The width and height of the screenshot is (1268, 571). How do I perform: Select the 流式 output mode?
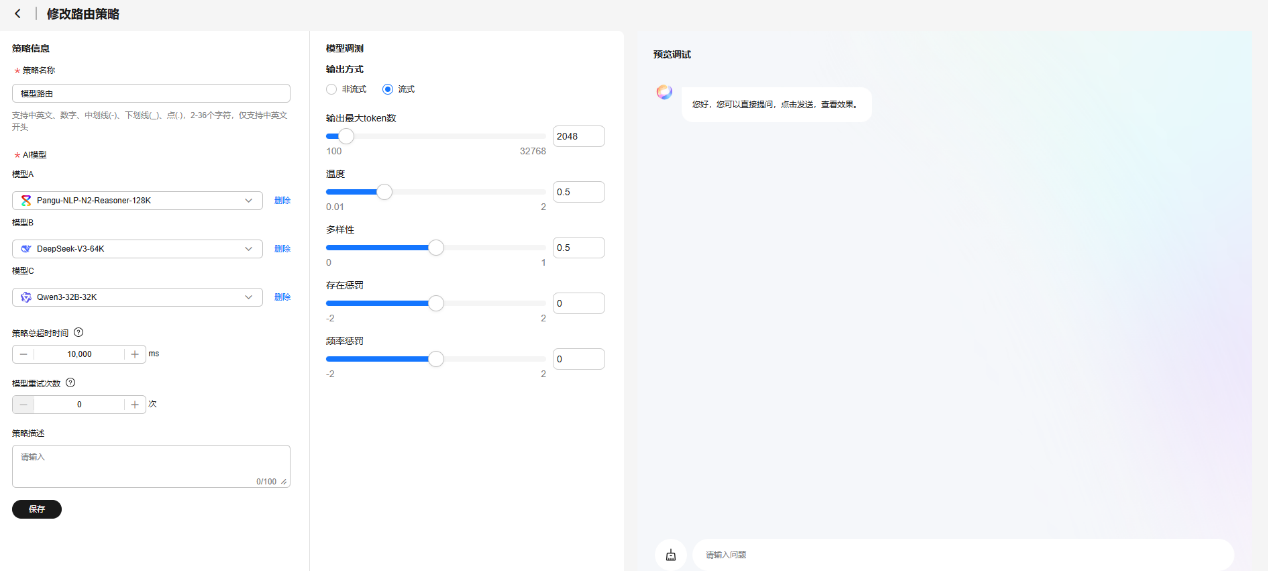pos(388,89)
